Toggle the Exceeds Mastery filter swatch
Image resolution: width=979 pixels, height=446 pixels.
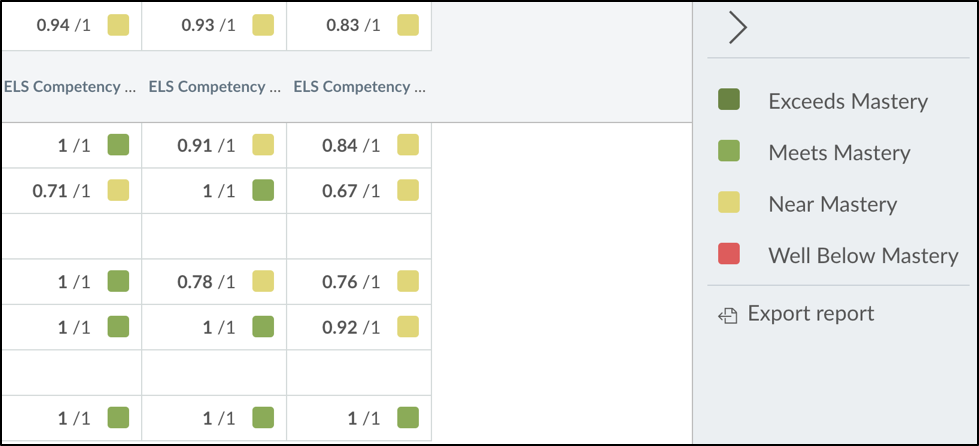pos(729,100)
